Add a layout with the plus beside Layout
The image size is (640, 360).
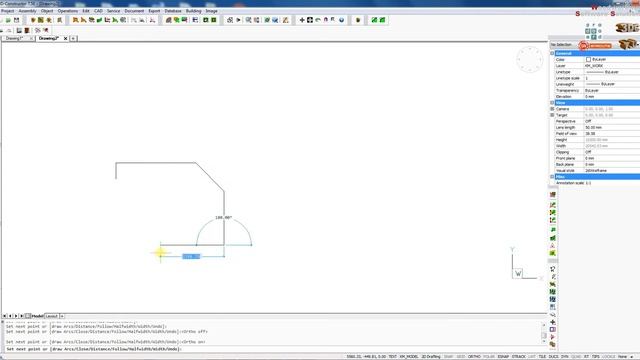(62, 316)
